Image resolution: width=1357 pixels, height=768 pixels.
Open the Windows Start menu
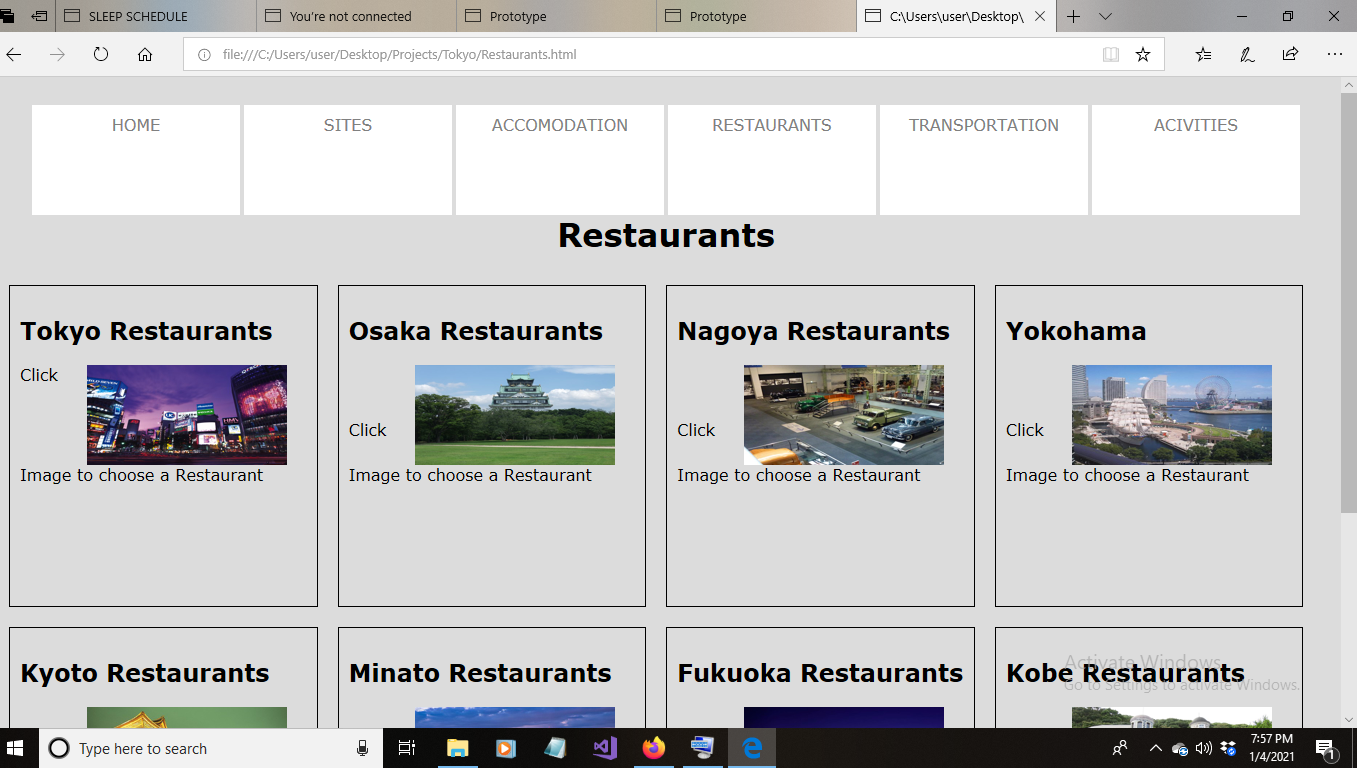[16, 748]
